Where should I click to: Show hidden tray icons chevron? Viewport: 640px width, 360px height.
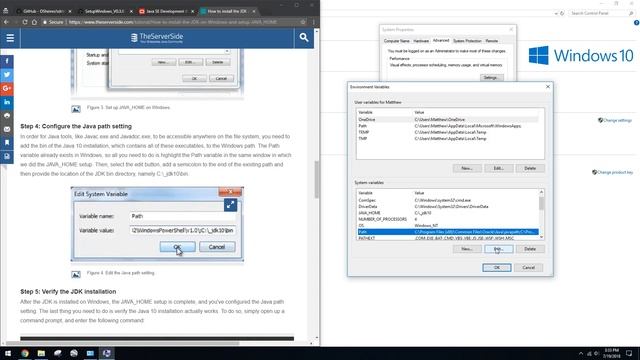point(580,353)
